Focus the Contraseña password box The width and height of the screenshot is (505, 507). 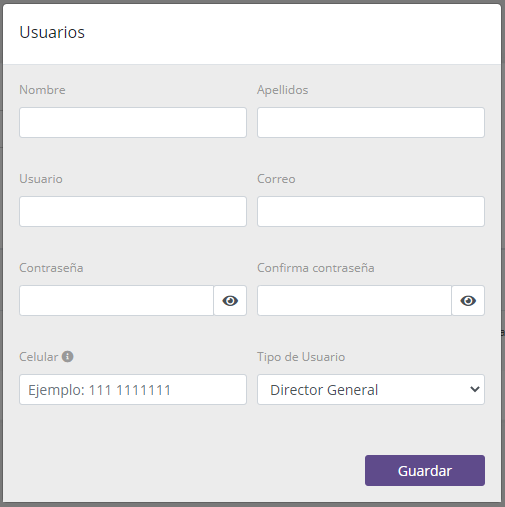[x=116, y=301]
